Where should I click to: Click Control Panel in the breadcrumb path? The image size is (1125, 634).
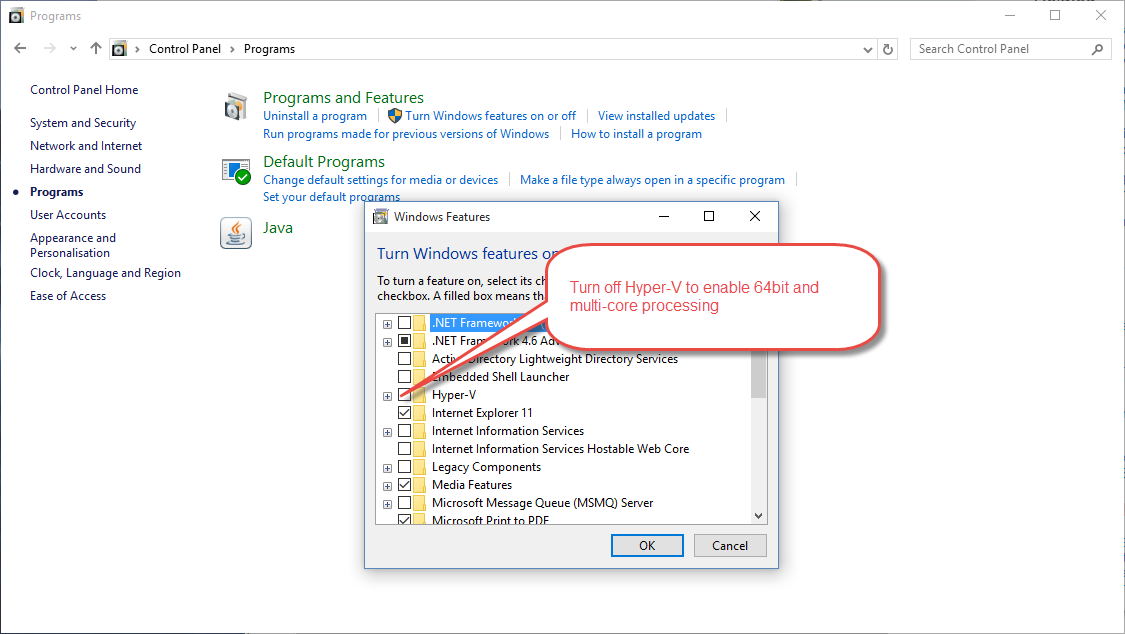185,49
